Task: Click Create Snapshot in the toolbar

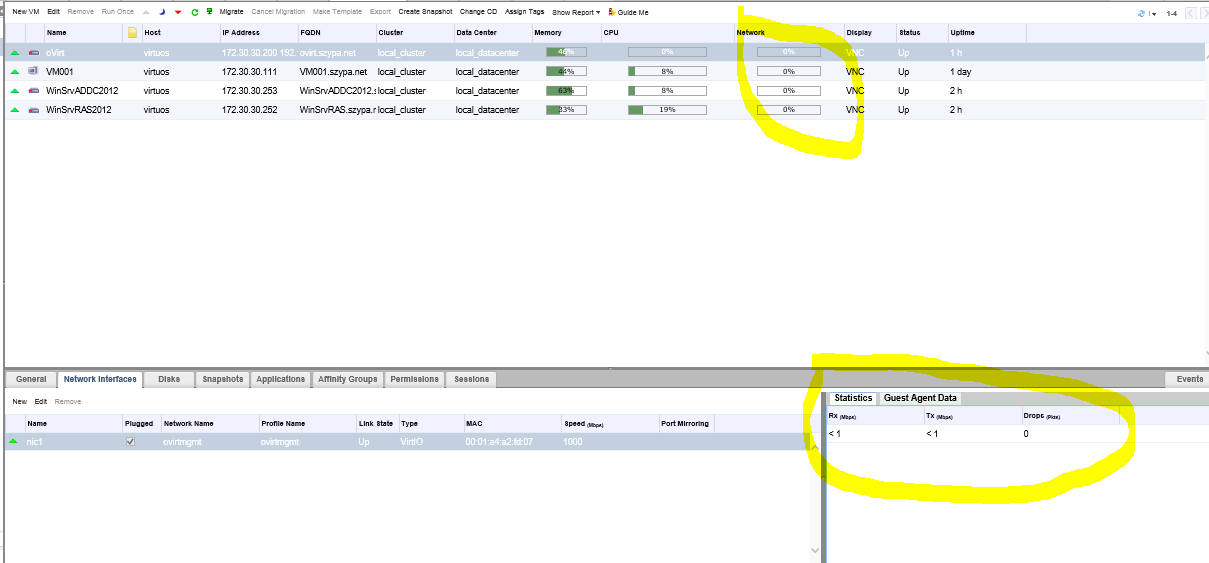Action: coord(425,12)
